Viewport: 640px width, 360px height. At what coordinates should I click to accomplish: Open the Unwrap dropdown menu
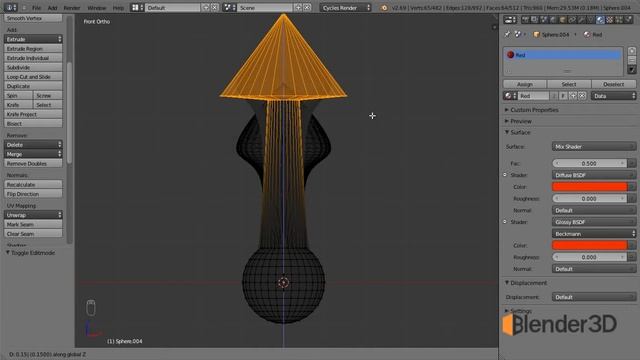click(33, 215)
